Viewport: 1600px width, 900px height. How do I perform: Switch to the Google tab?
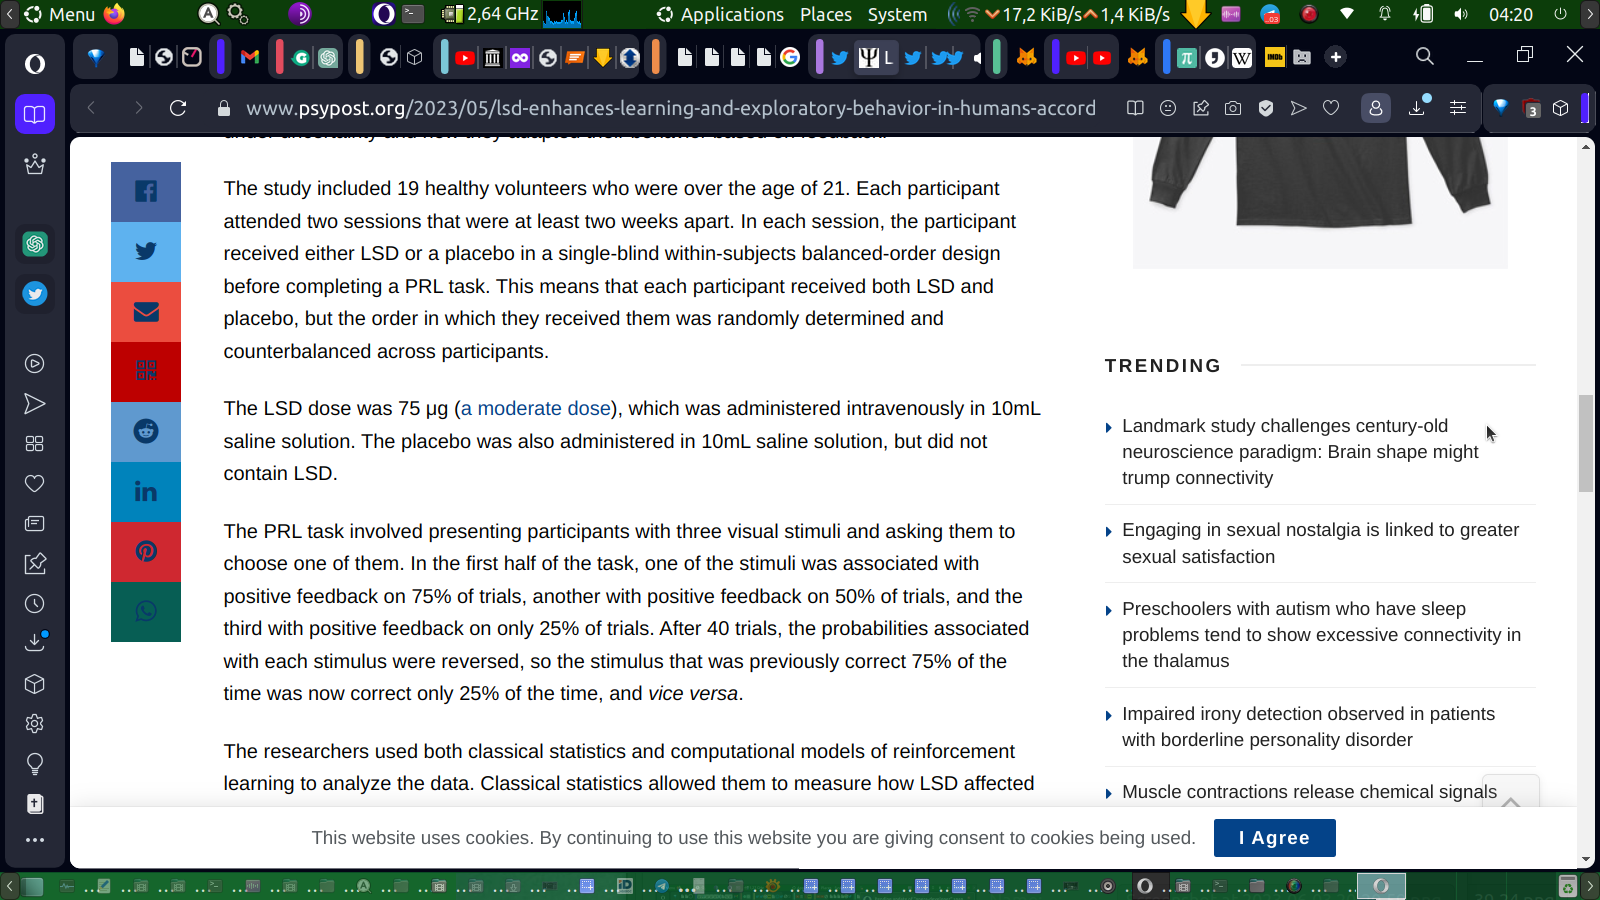pos(790,57)
